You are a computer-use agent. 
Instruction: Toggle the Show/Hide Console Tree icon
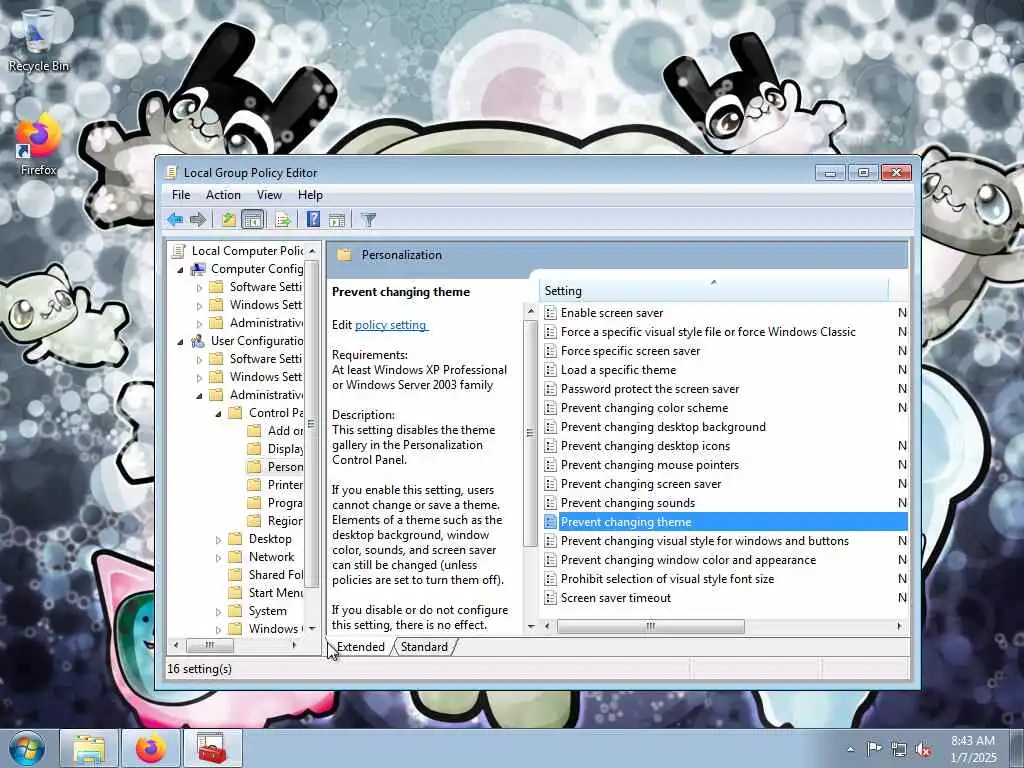[x=253, y=219]
